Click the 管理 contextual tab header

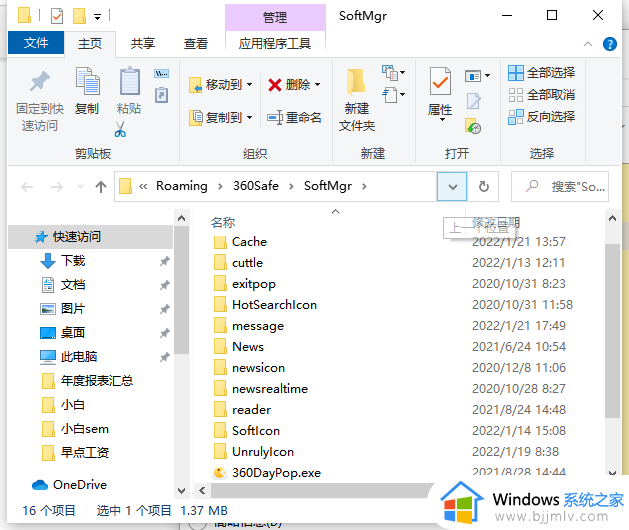[x=275, y=17]
